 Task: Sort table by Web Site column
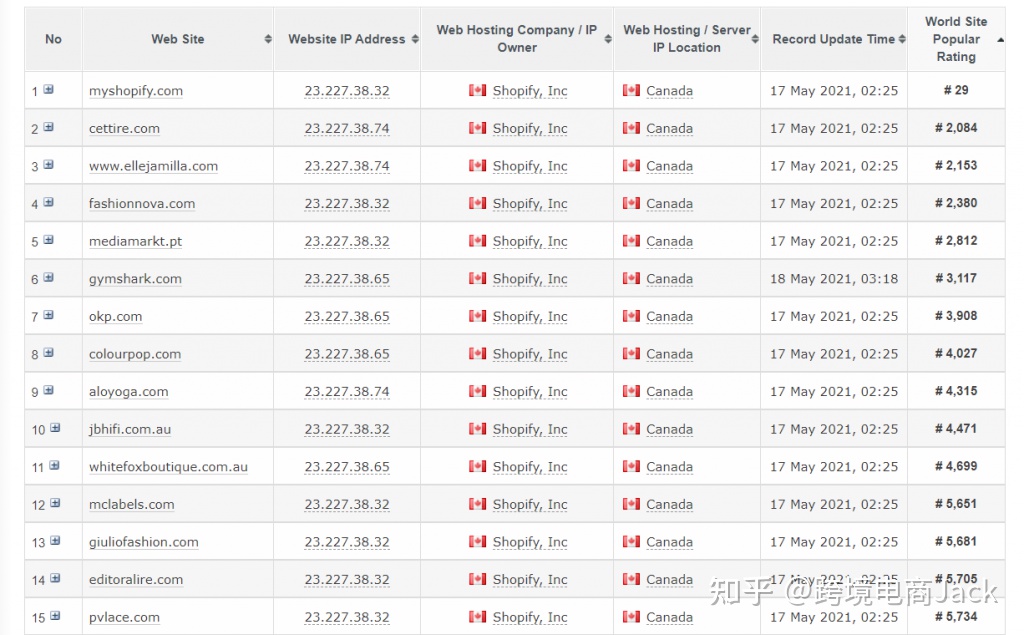tap(268, 39)
